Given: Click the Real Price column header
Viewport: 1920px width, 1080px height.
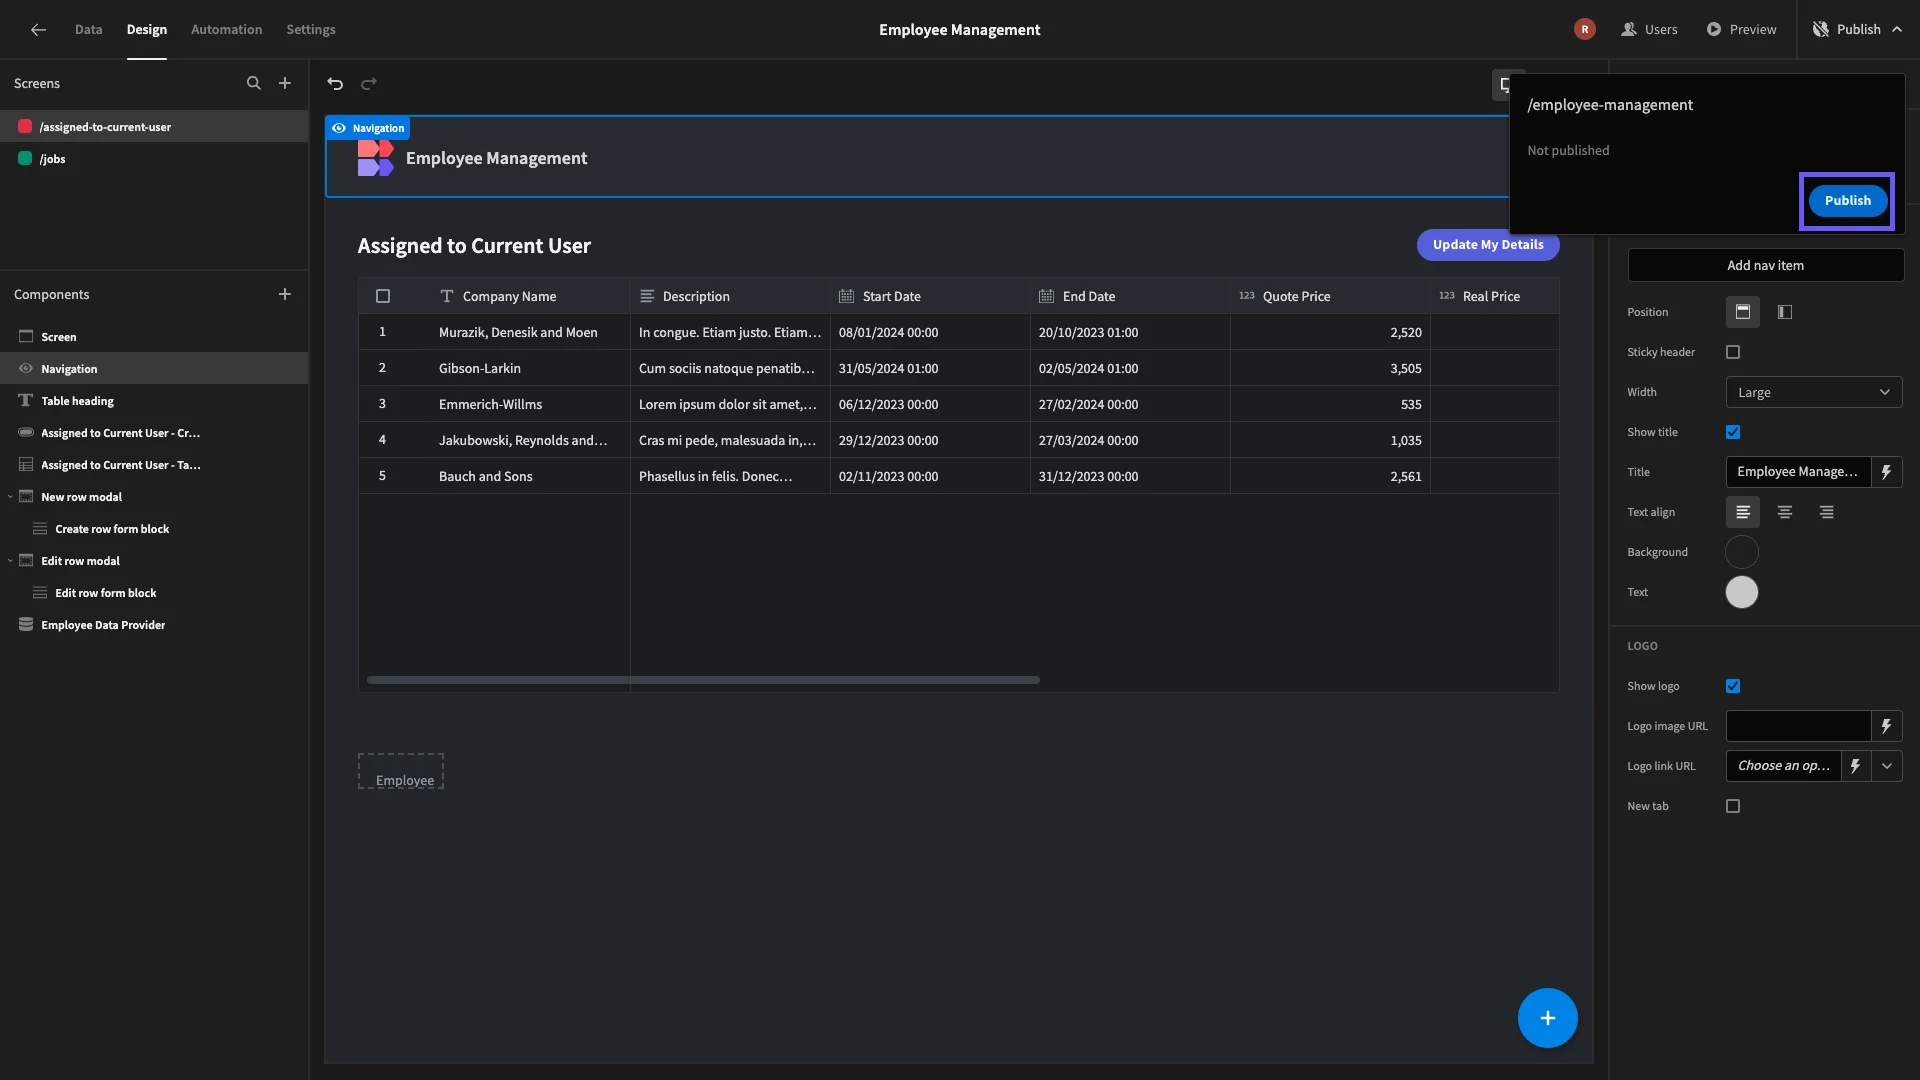Looking at the screenshot, I should [1494, 296].
